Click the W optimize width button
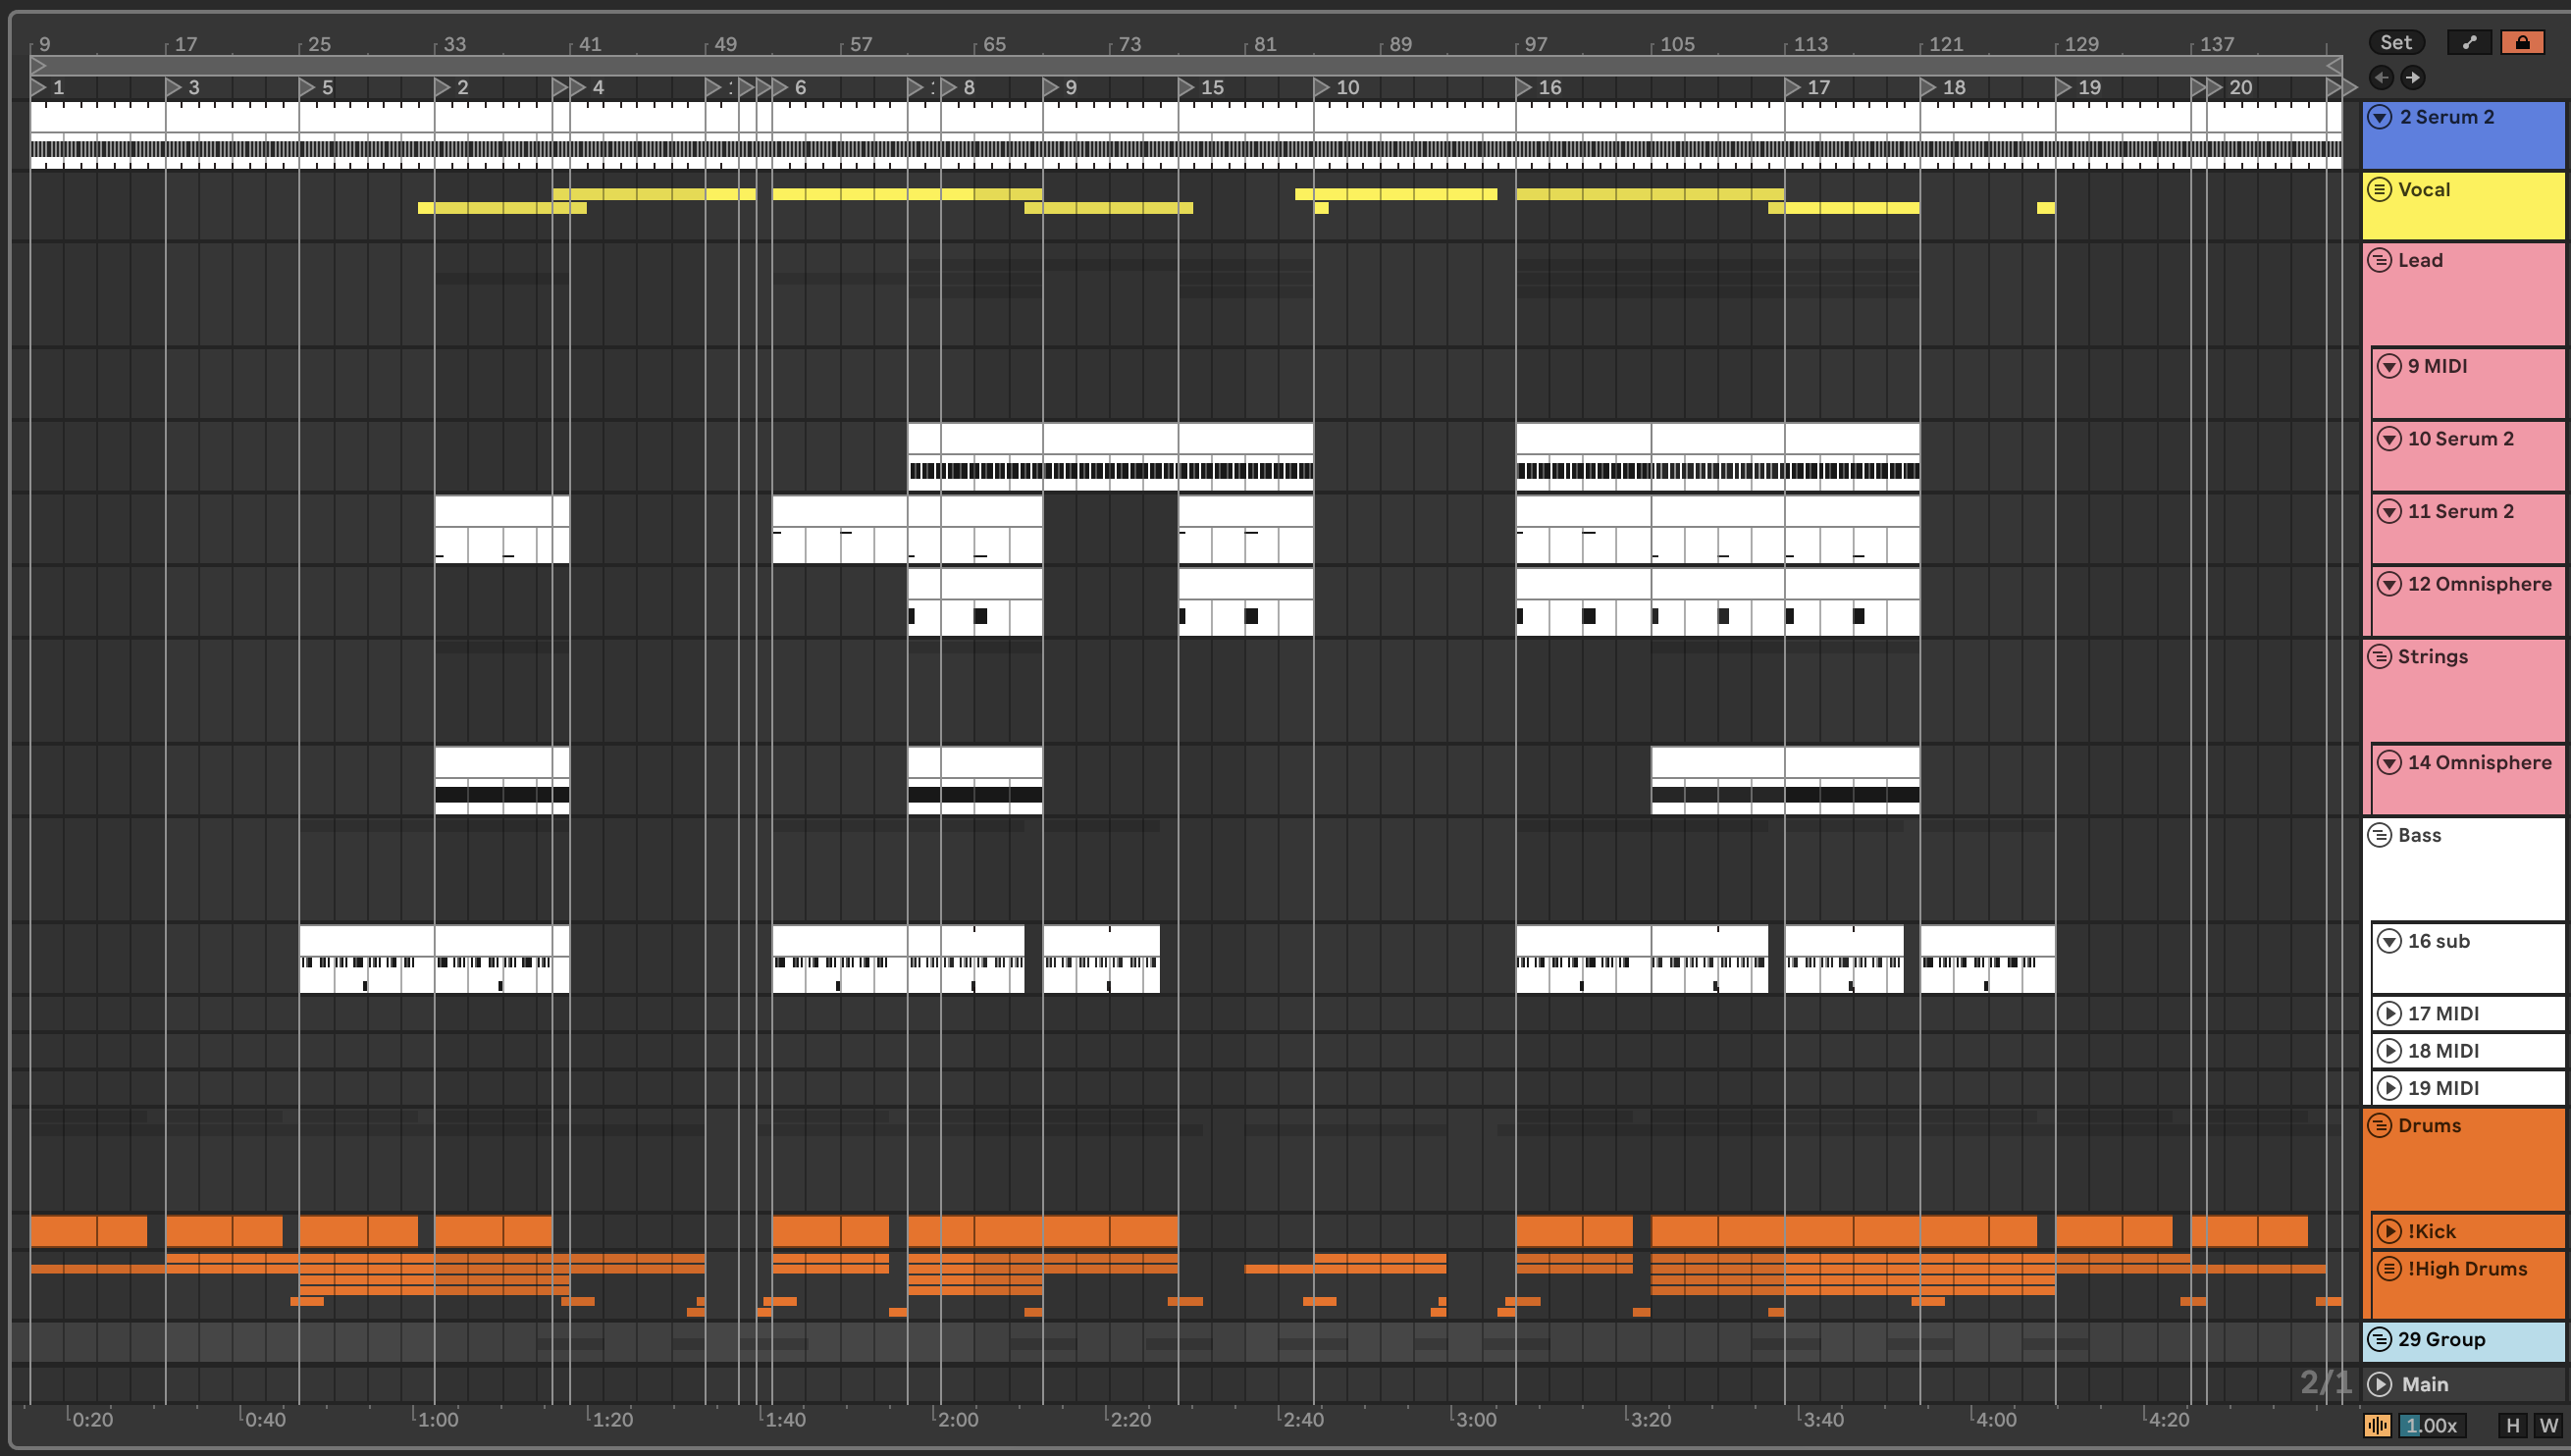This screenshot has width=2571, height=1456. coord(2549,1425)
